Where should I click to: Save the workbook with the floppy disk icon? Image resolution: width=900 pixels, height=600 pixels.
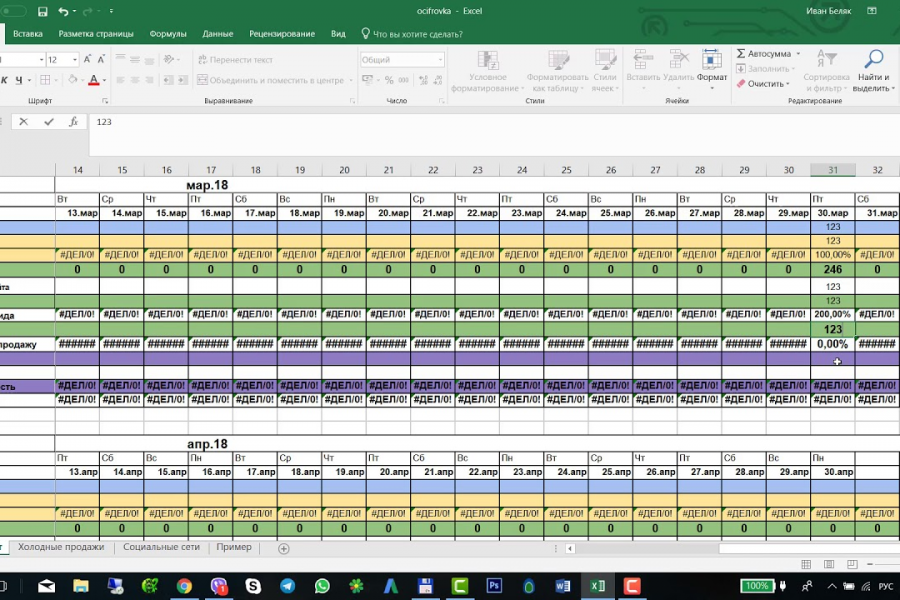42,11
